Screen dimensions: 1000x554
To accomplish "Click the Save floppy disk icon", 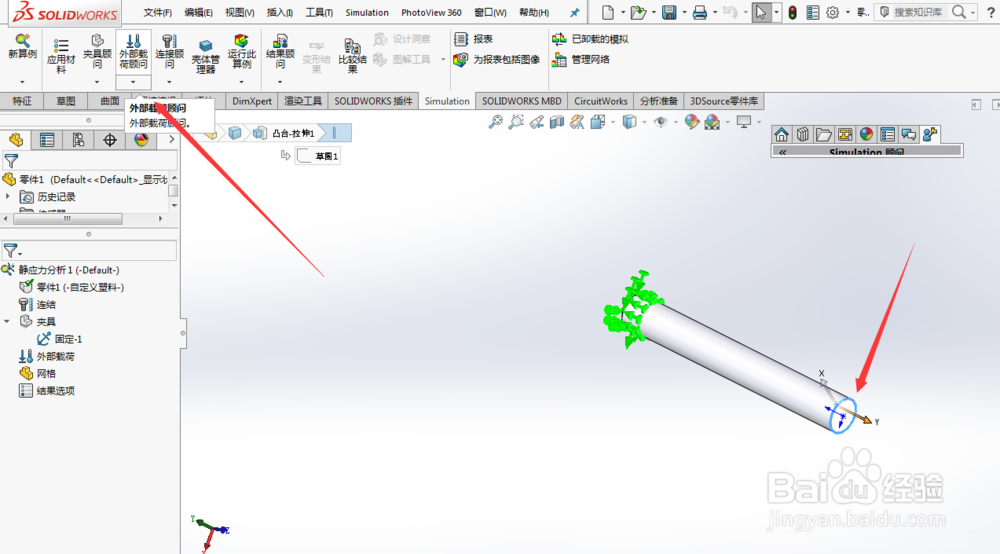I will pyautogui.click(x=669, y=12).
